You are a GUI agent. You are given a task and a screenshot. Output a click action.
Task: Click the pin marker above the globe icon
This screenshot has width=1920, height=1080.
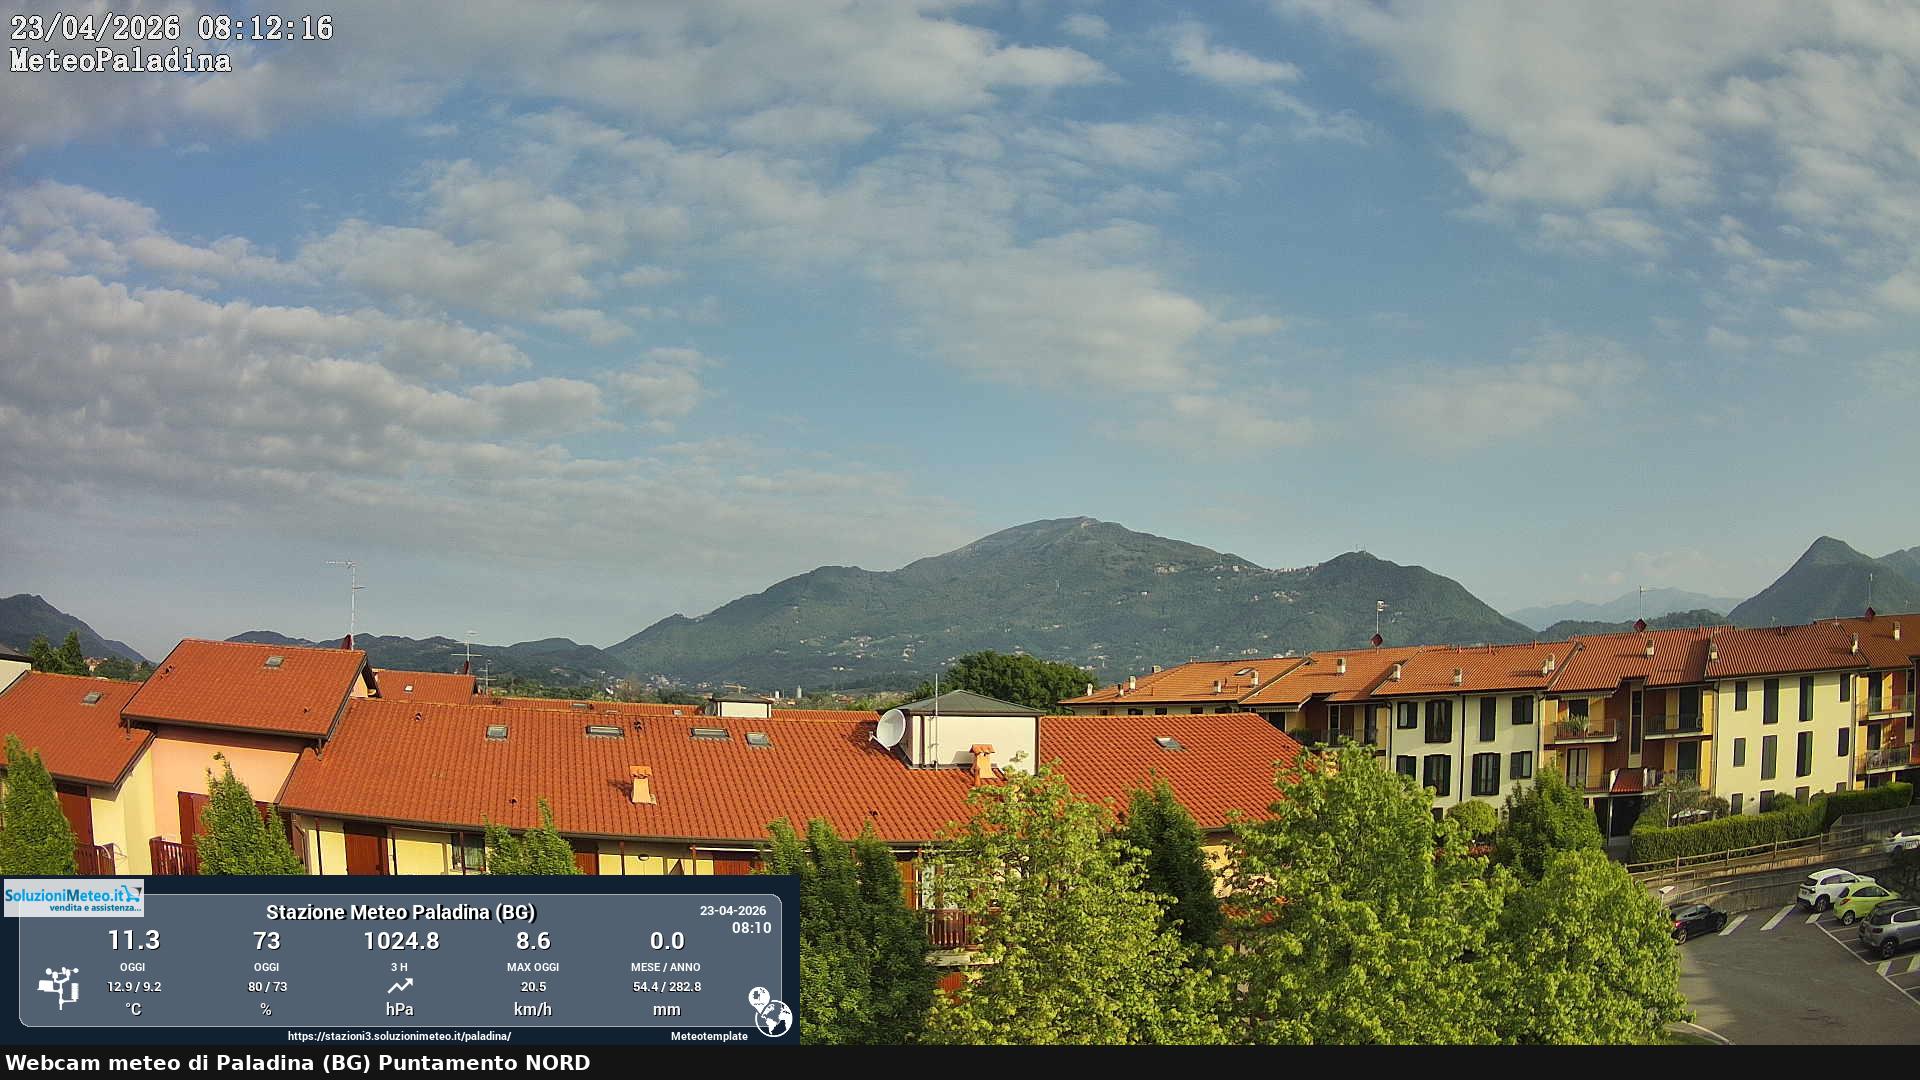(x=762, y=996)
